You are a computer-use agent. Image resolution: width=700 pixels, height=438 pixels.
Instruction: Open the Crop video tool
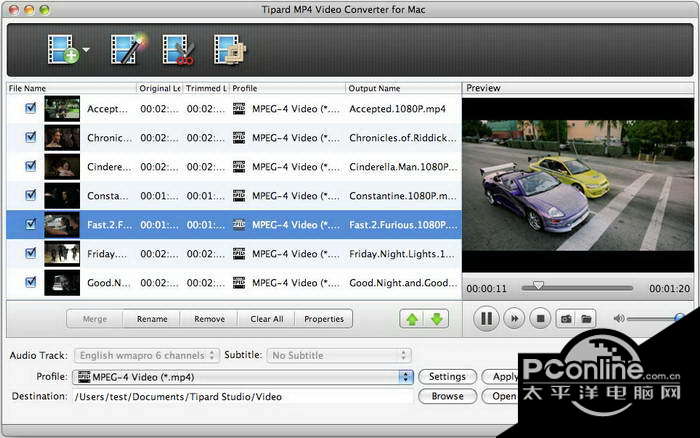point(230,50)
